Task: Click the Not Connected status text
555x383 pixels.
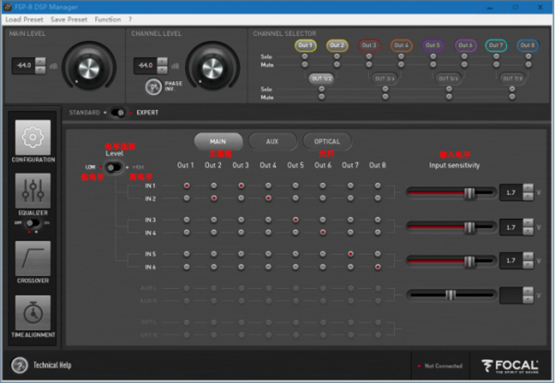Action: click(443, 366)
